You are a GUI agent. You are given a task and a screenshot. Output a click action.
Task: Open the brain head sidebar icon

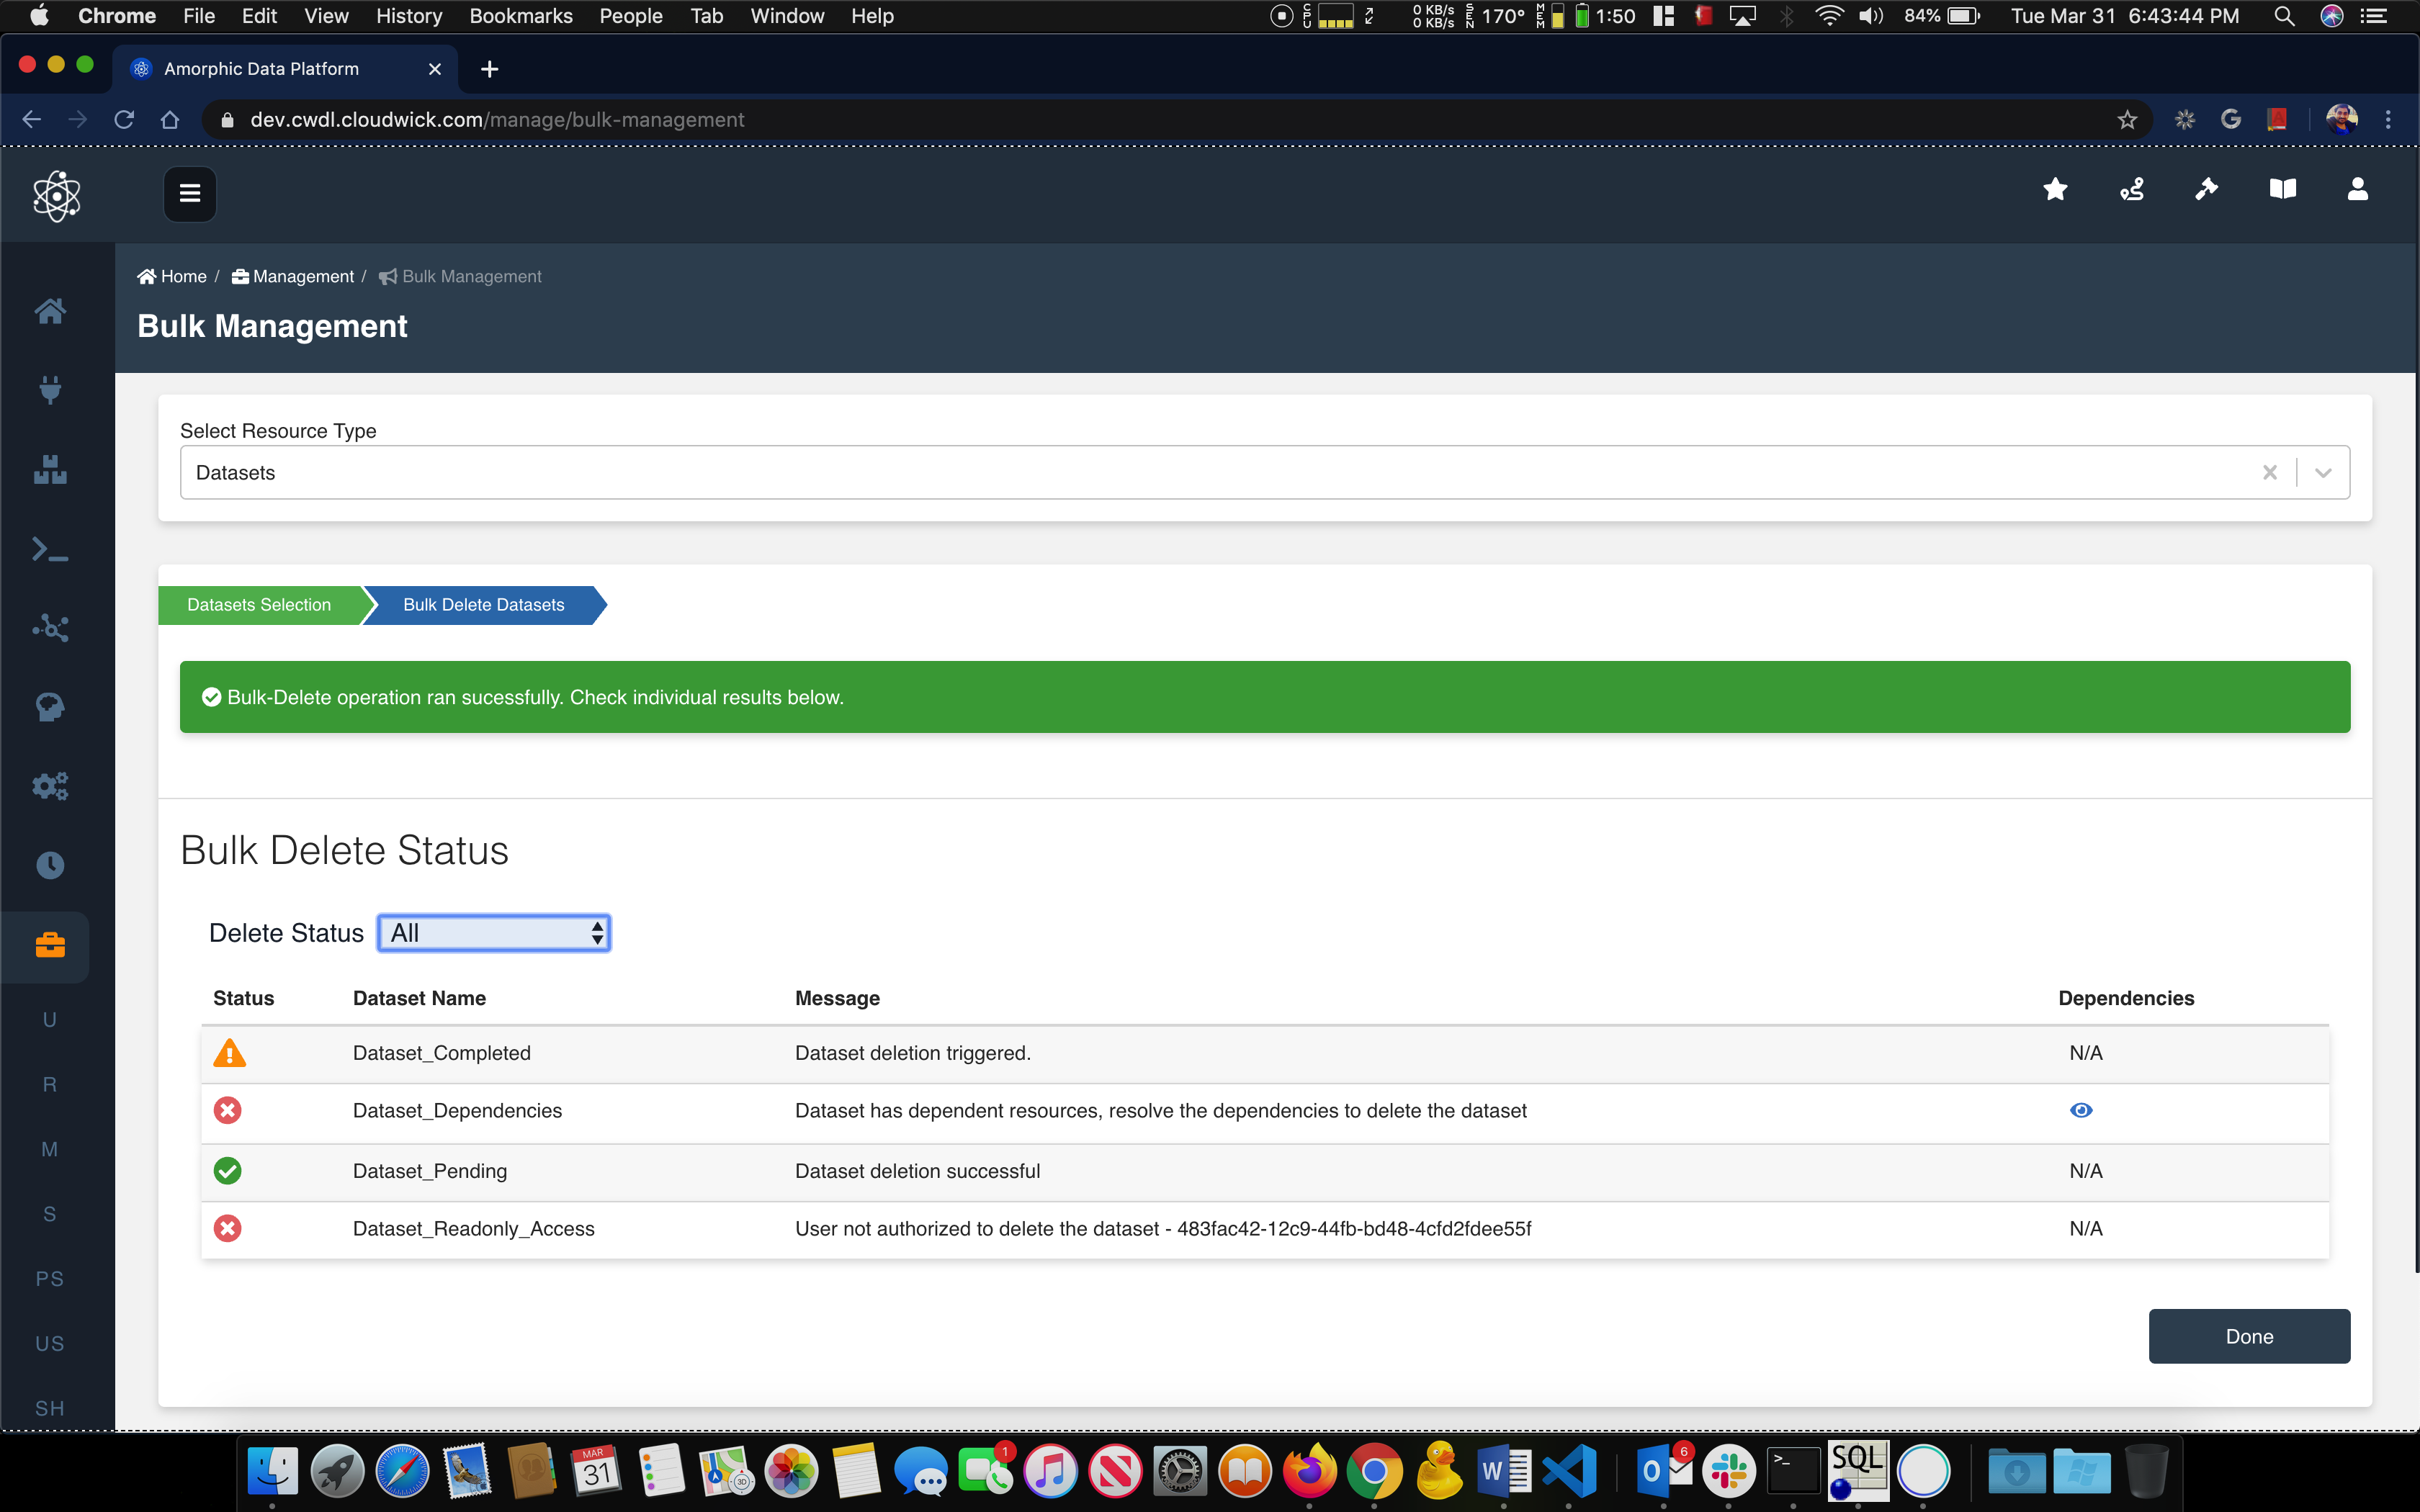tap(50, 707)
